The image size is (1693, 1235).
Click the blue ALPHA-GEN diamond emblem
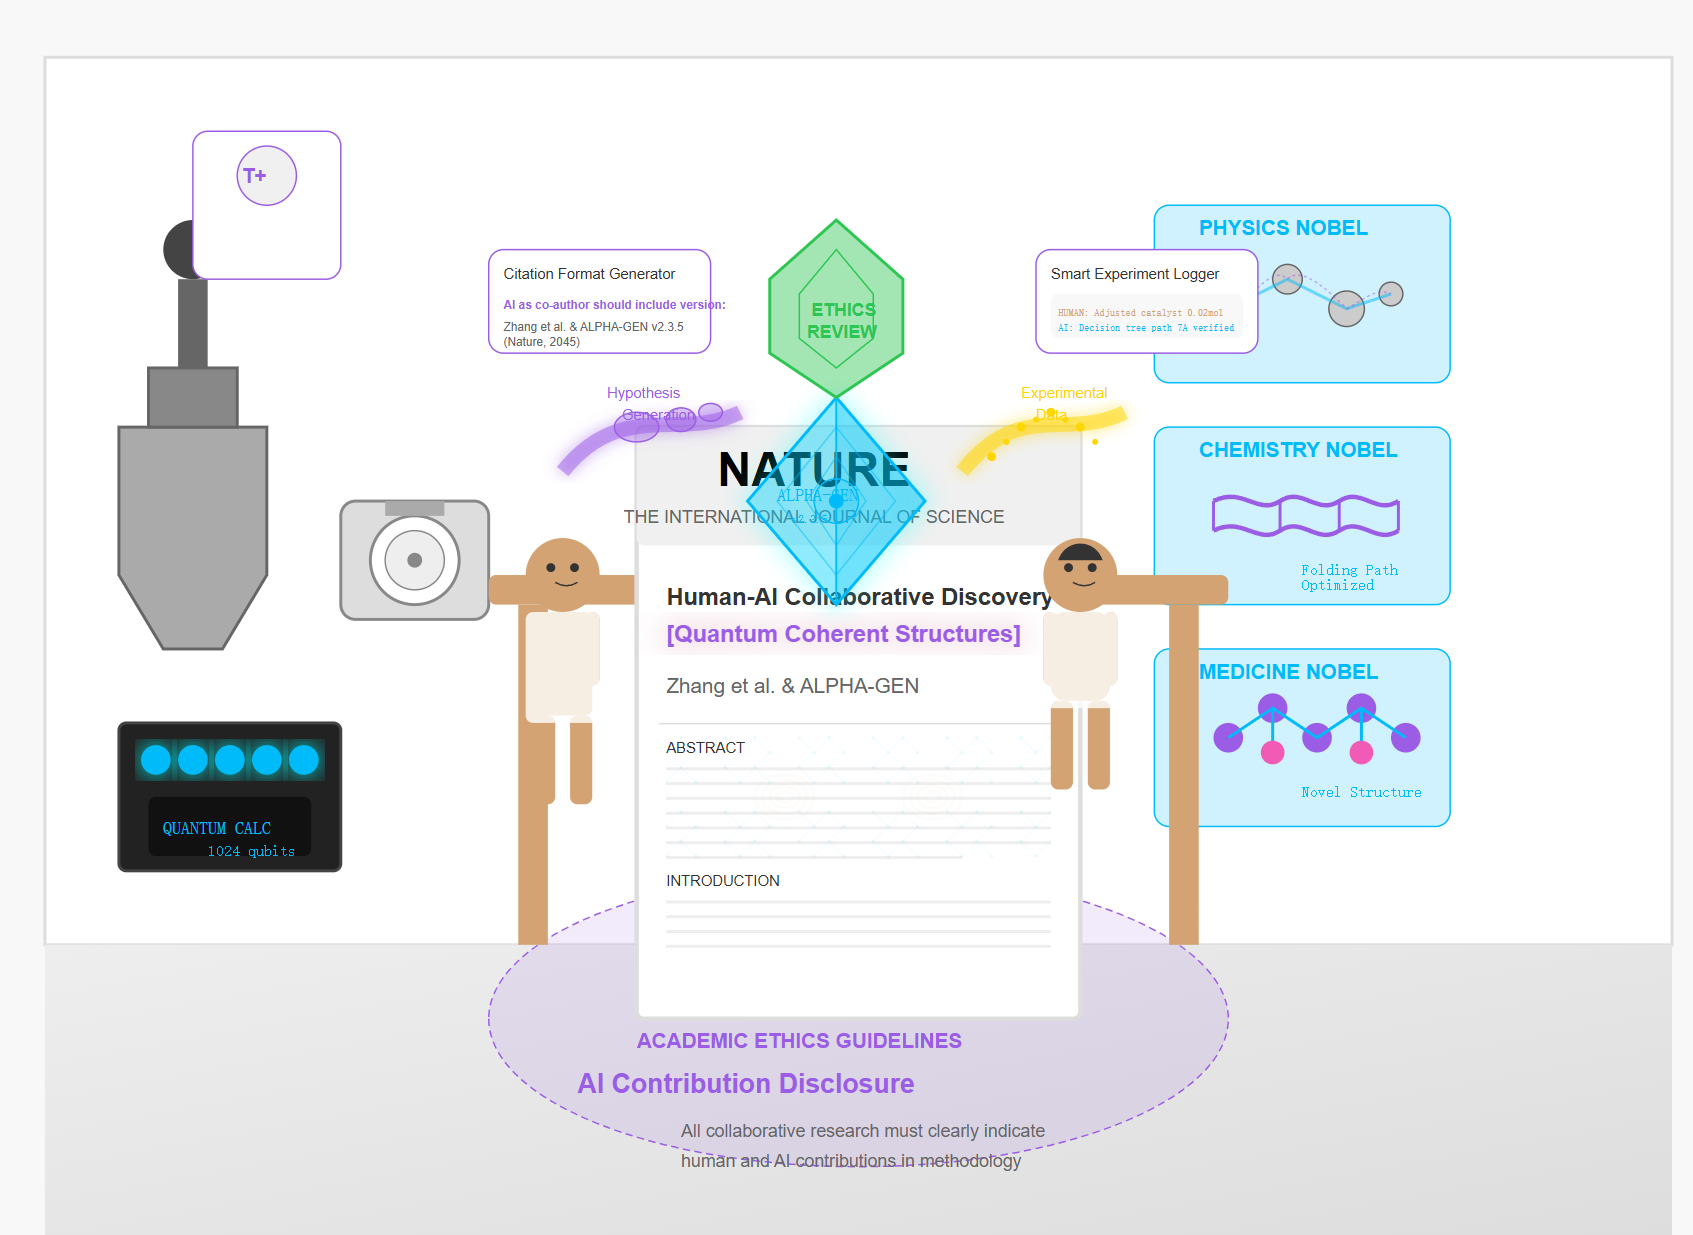click(x=836, y=500)
